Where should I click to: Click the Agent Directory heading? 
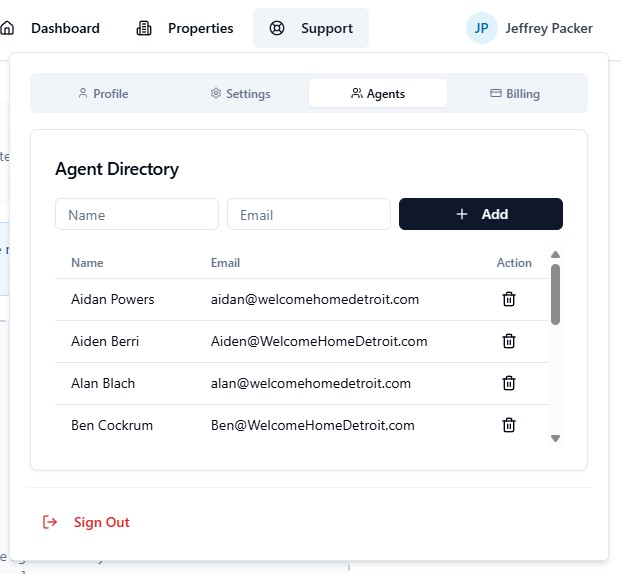tap(117, 169)
